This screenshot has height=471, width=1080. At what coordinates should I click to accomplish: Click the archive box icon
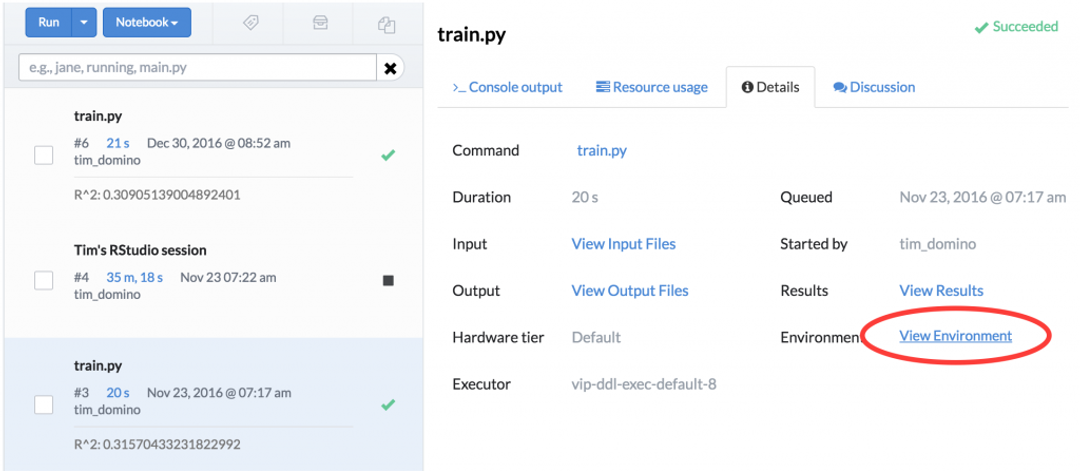[320, 23]
